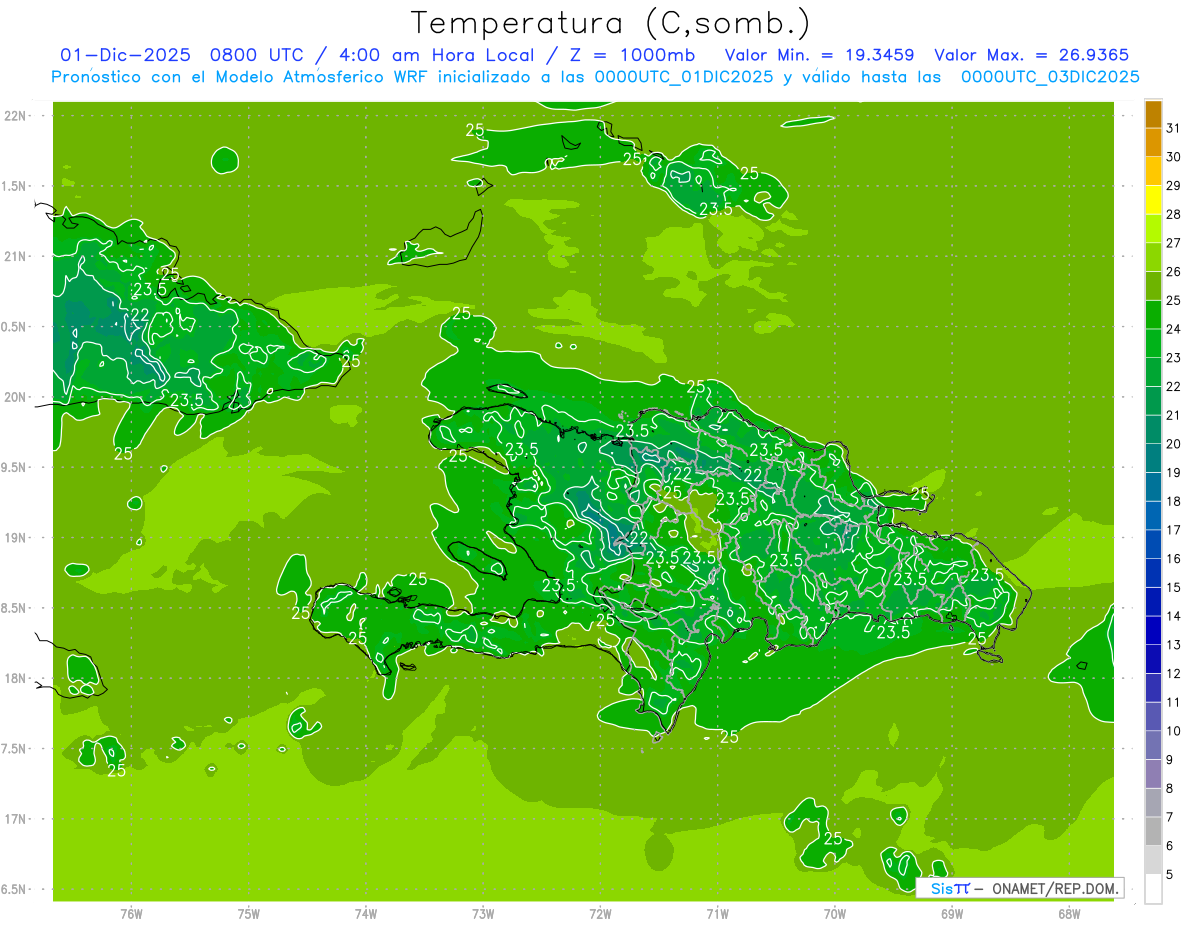Click the "1.5N" latitude axis label
The height and width of the screenshot is (927, 1200).
coord(15,186)
